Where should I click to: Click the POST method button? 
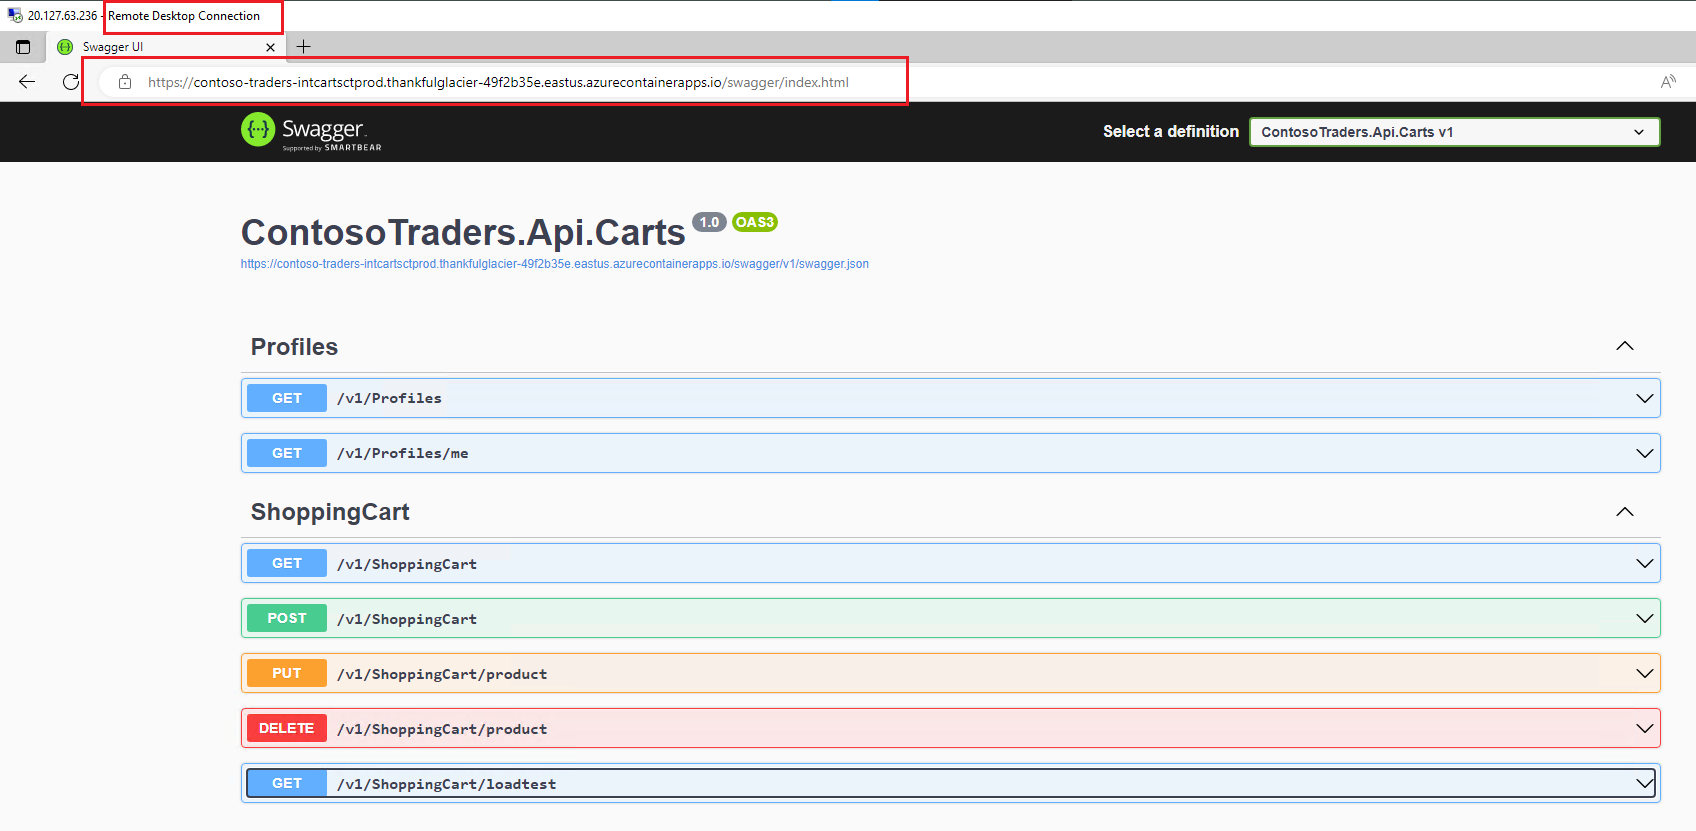(x=287, y=618)
